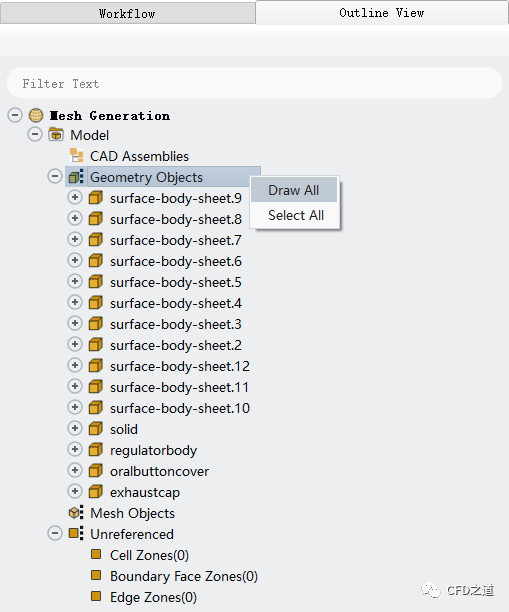Viewport: 509px width, 612px height.
Task: Choose Select All from context menu
Action: 294,215
